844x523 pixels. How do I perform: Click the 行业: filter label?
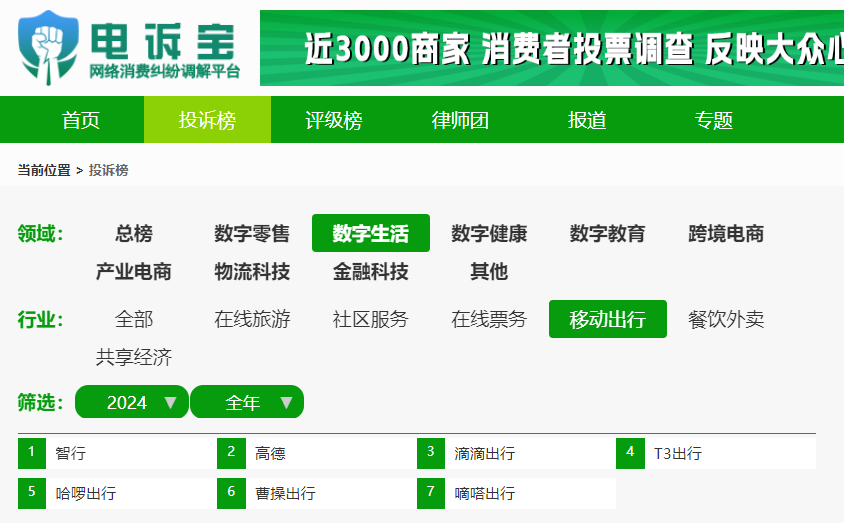coord(40,320)
